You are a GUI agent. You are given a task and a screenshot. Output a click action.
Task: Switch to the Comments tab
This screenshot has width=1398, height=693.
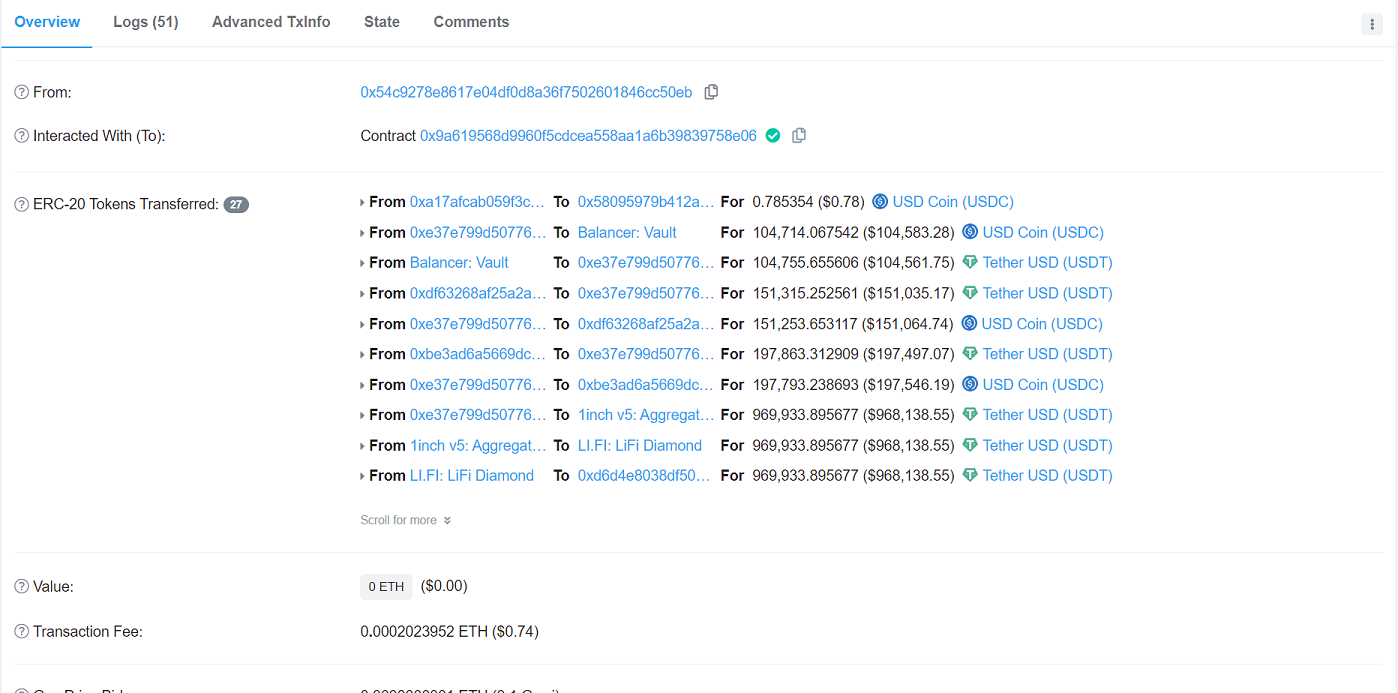[471, 22]
